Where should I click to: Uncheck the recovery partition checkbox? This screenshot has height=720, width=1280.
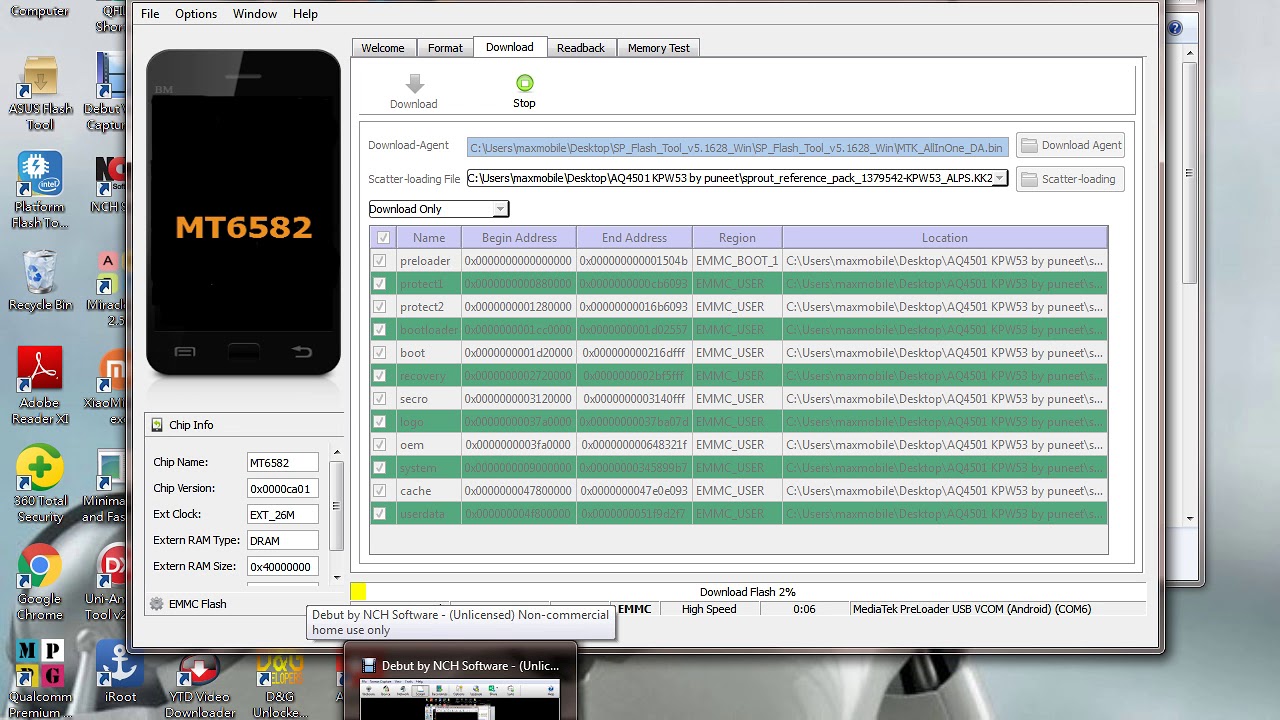(379, 376)
